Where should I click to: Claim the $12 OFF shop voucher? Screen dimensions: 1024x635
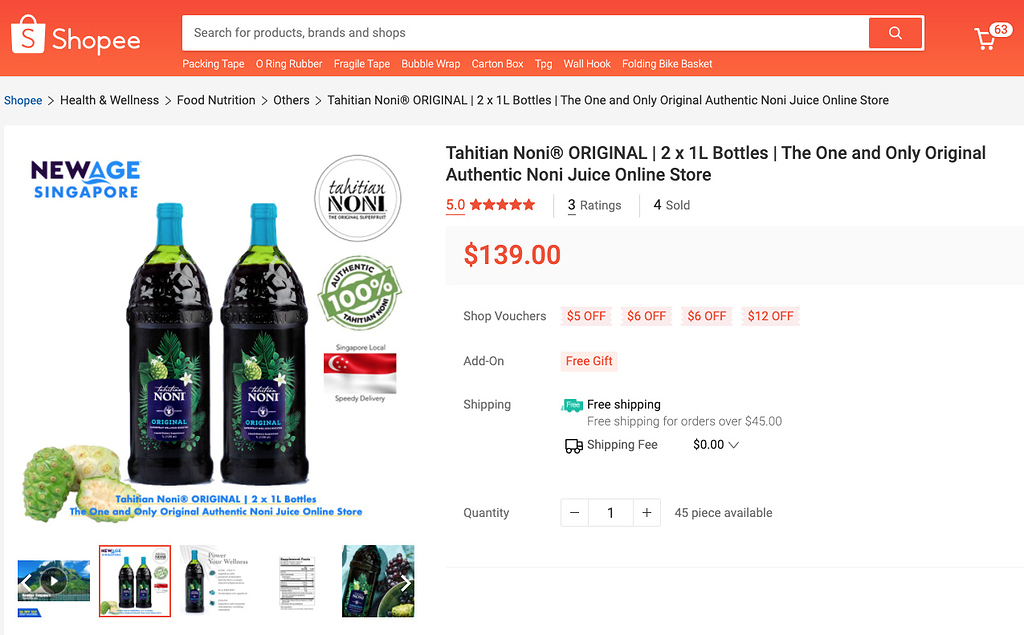(x=770, y=315)
